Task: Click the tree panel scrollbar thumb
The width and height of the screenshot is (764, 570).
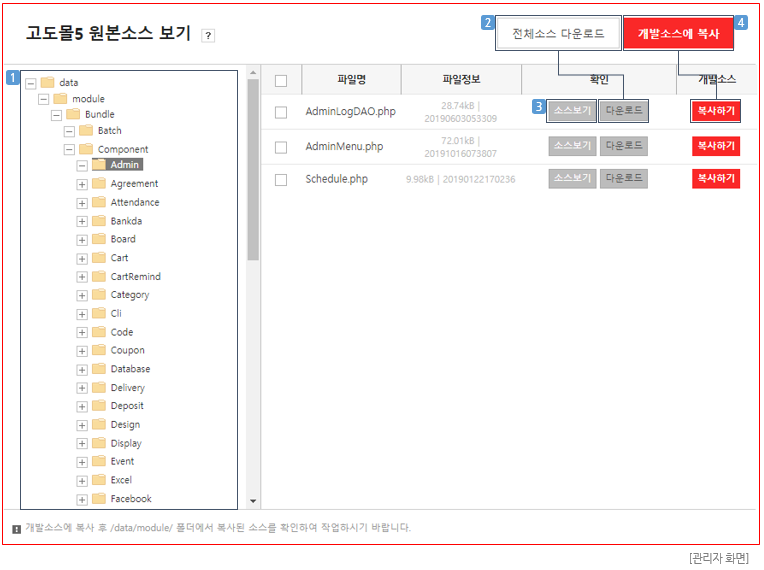Action: pyautogui.click(x=253, y=170)
